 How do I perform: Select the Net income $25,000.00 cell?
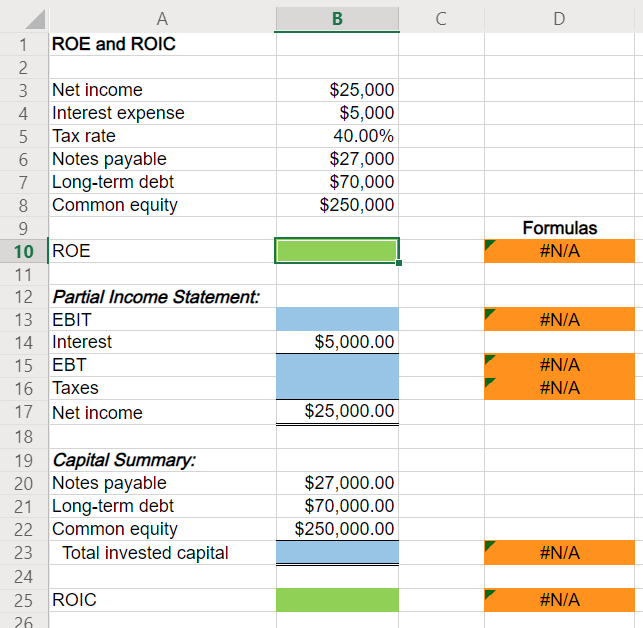[337, 412]
